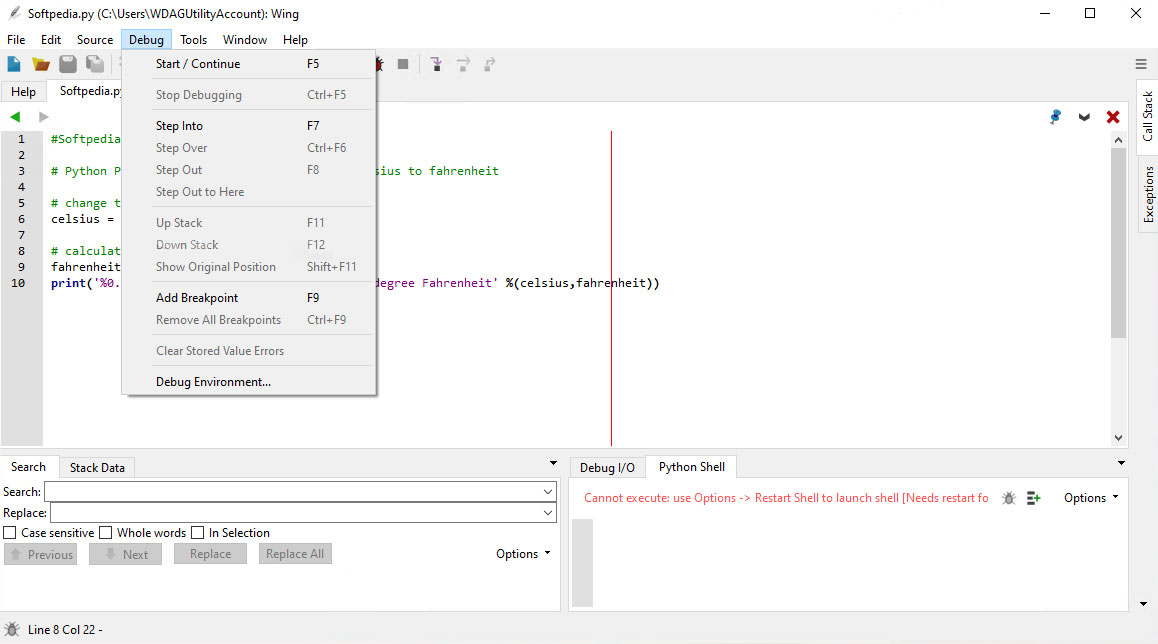
Task: Click the Step Into toolbar icon
Action: coord(436,64)
